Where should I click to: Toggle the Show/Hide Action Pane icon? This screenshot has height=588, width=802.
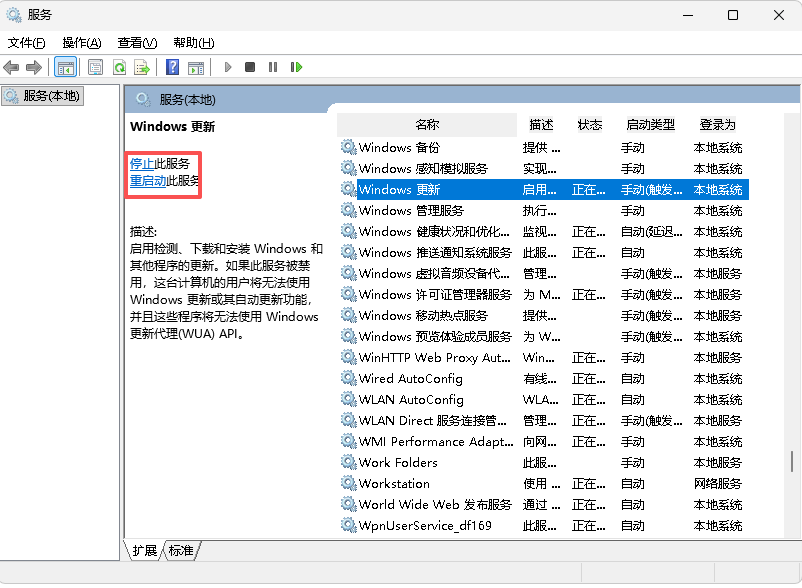point(195,66)
